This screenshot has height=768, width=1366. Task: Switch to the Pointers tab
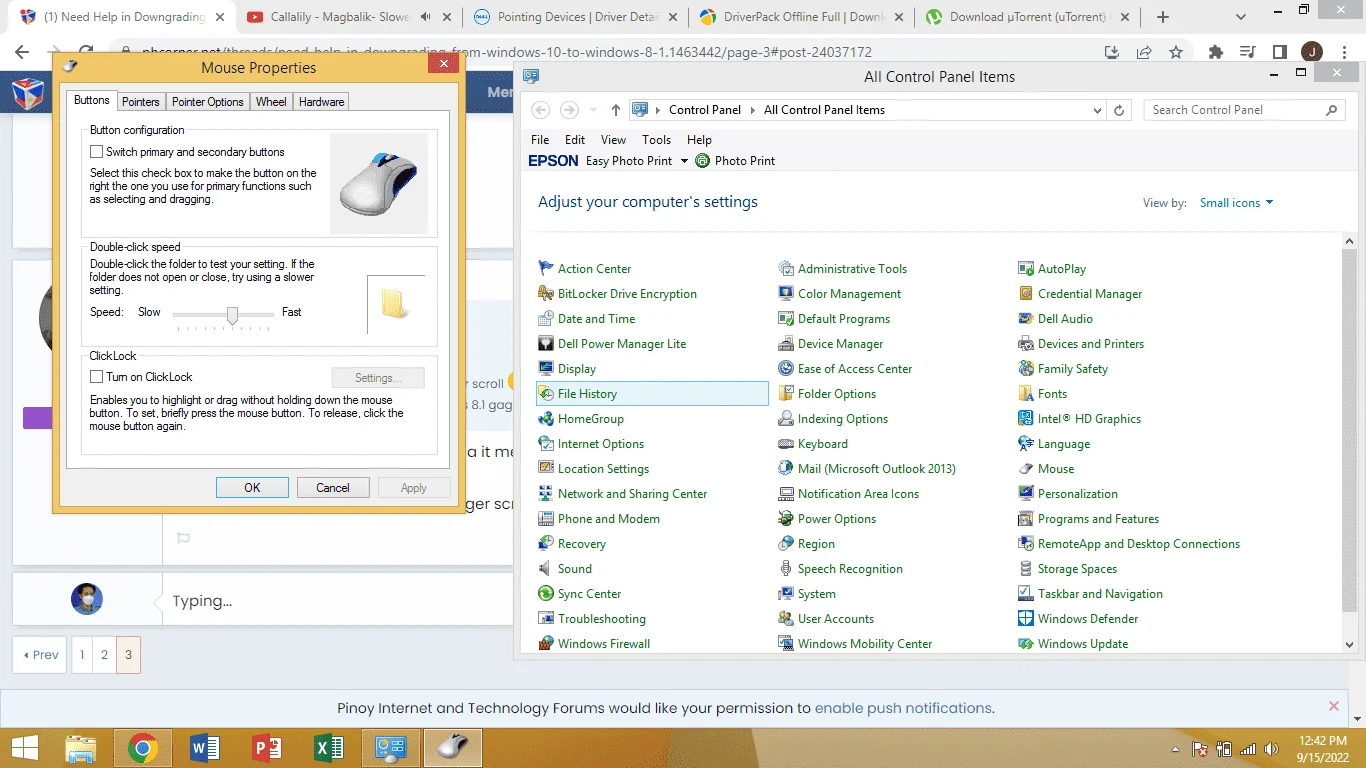point(141,102)
